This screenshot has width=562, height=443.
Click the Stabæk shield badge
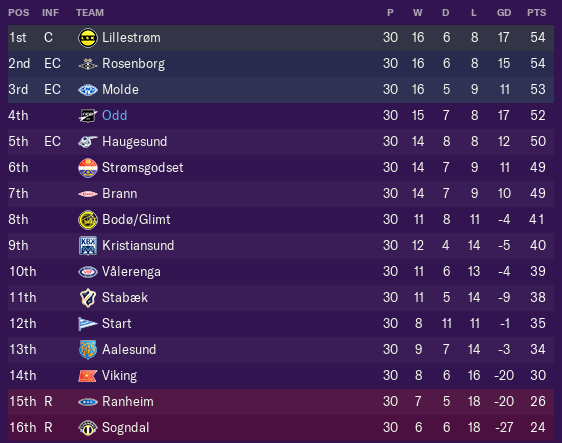(87, 297)
